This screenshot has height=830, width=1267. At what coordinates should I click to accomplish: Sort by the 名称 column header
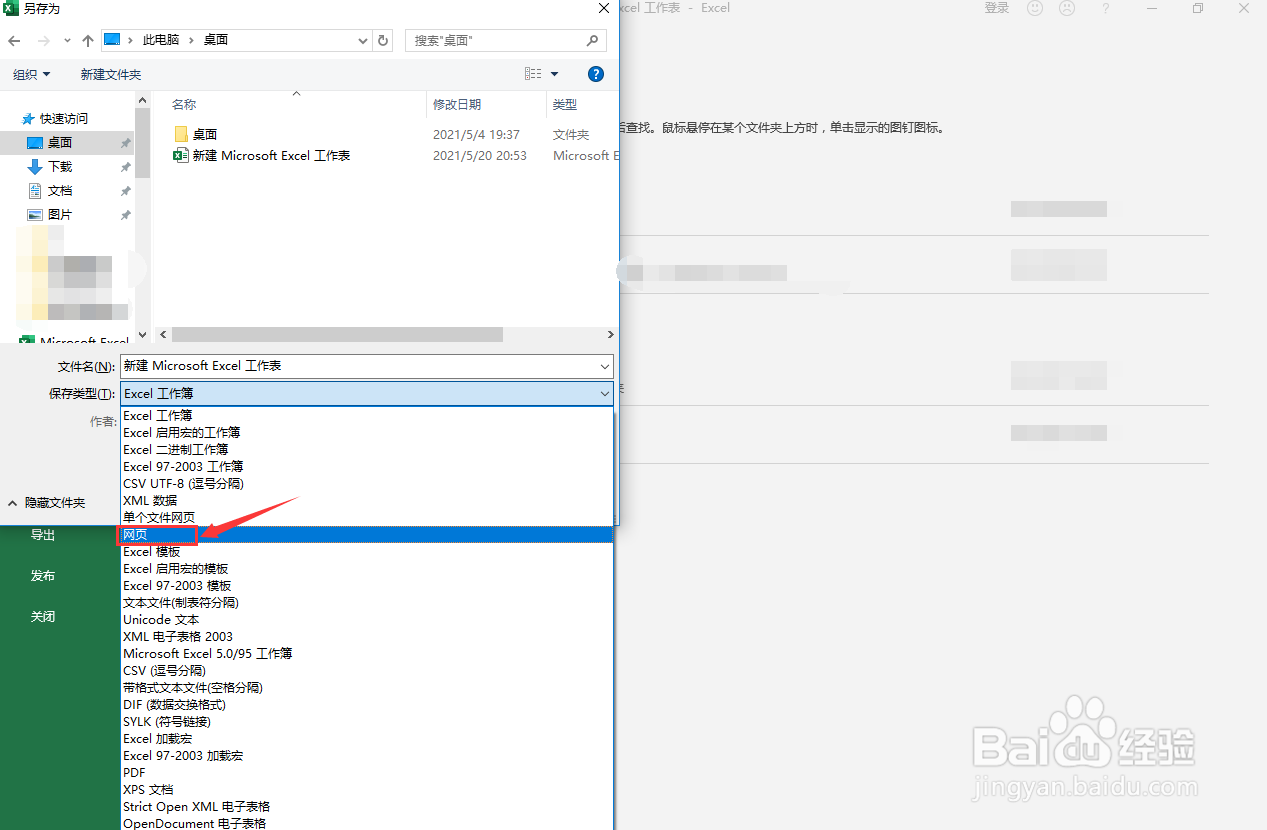pos(184,104)
